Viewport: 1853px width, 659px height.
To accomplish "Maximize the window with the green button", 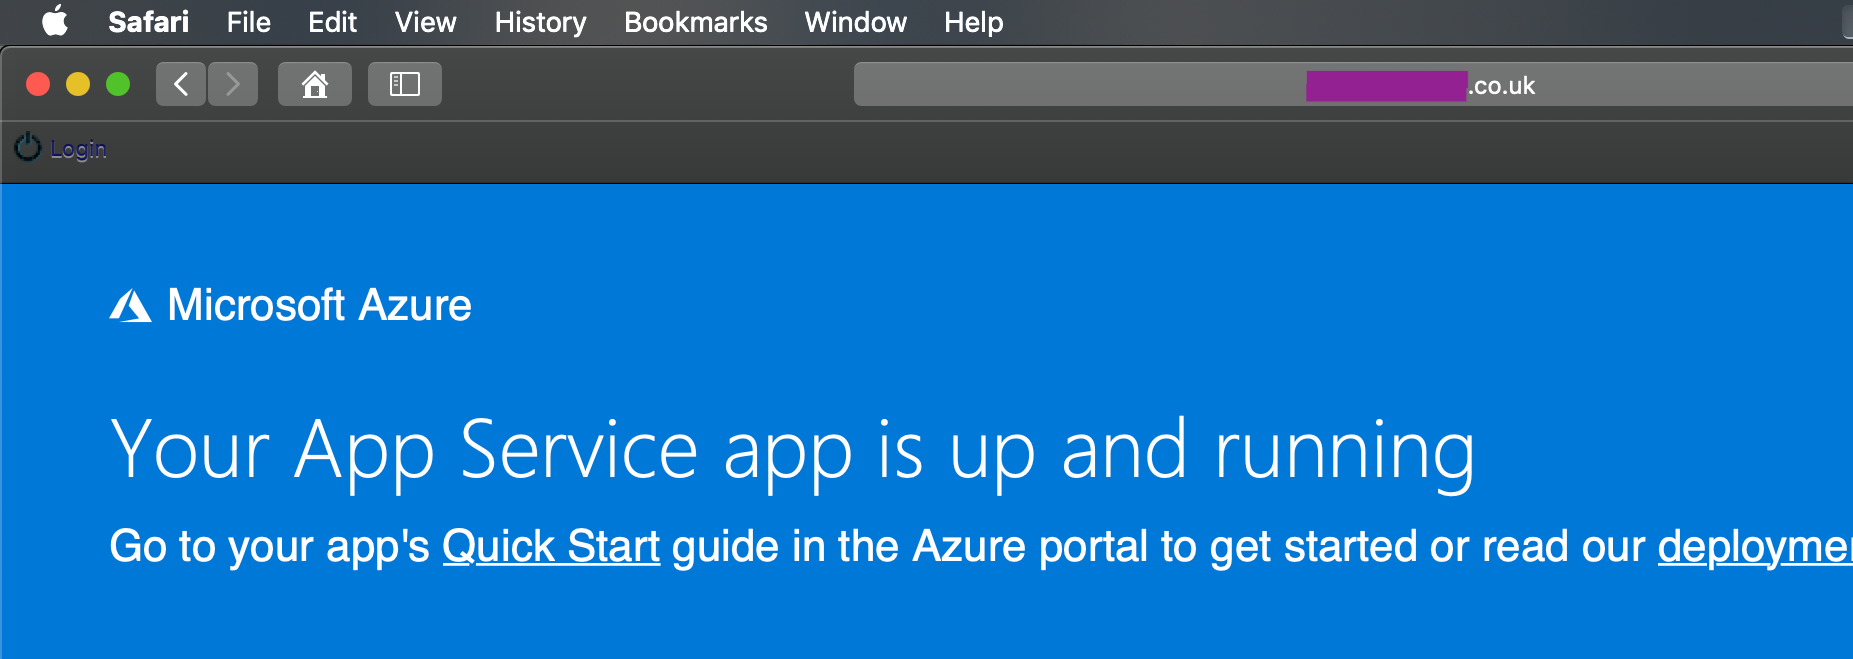I will tap(118, 84).
